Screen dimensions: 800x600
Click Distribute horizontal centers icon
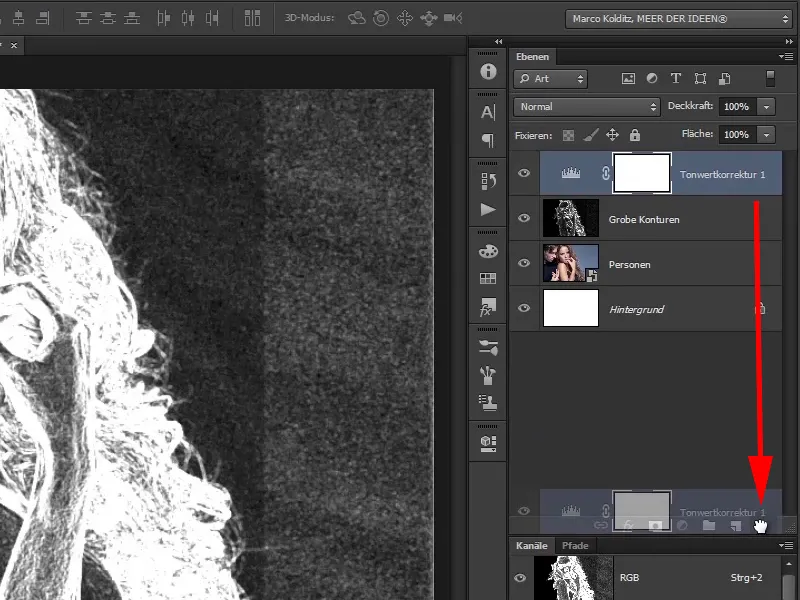[188, 18]
